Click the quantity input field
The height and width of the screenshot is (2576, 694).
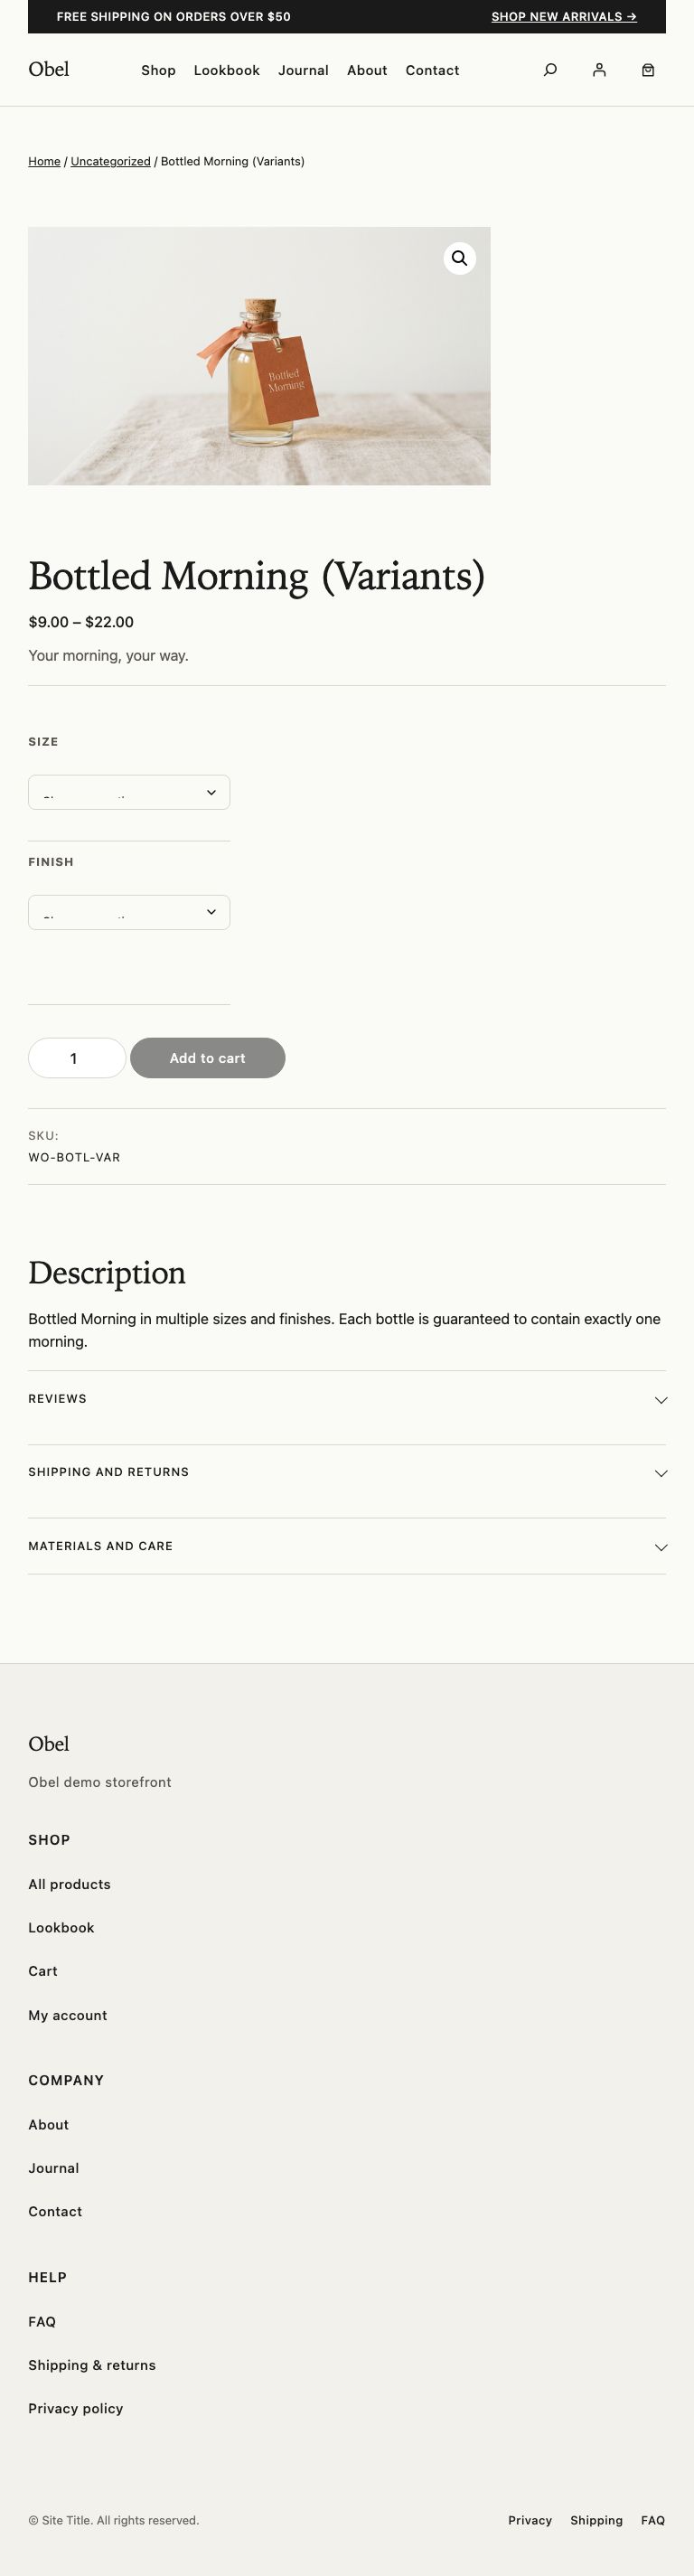coord(76,1059)
